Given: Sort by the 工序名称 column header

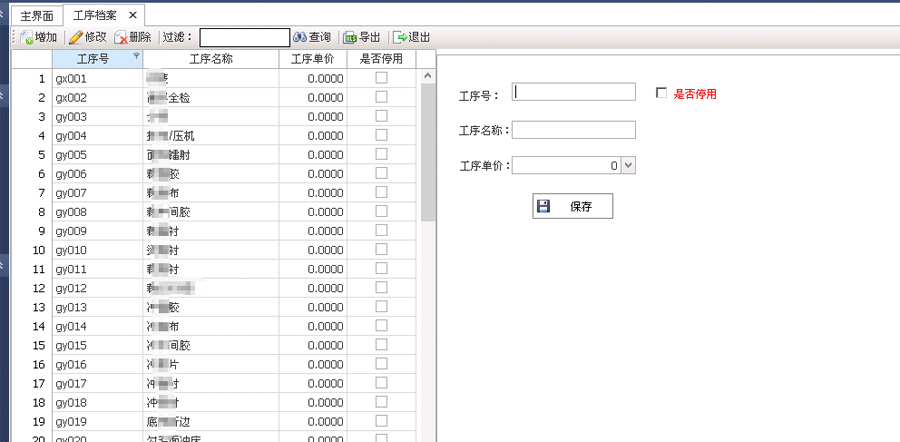Looking at the screenshot, I should (211, 59).
